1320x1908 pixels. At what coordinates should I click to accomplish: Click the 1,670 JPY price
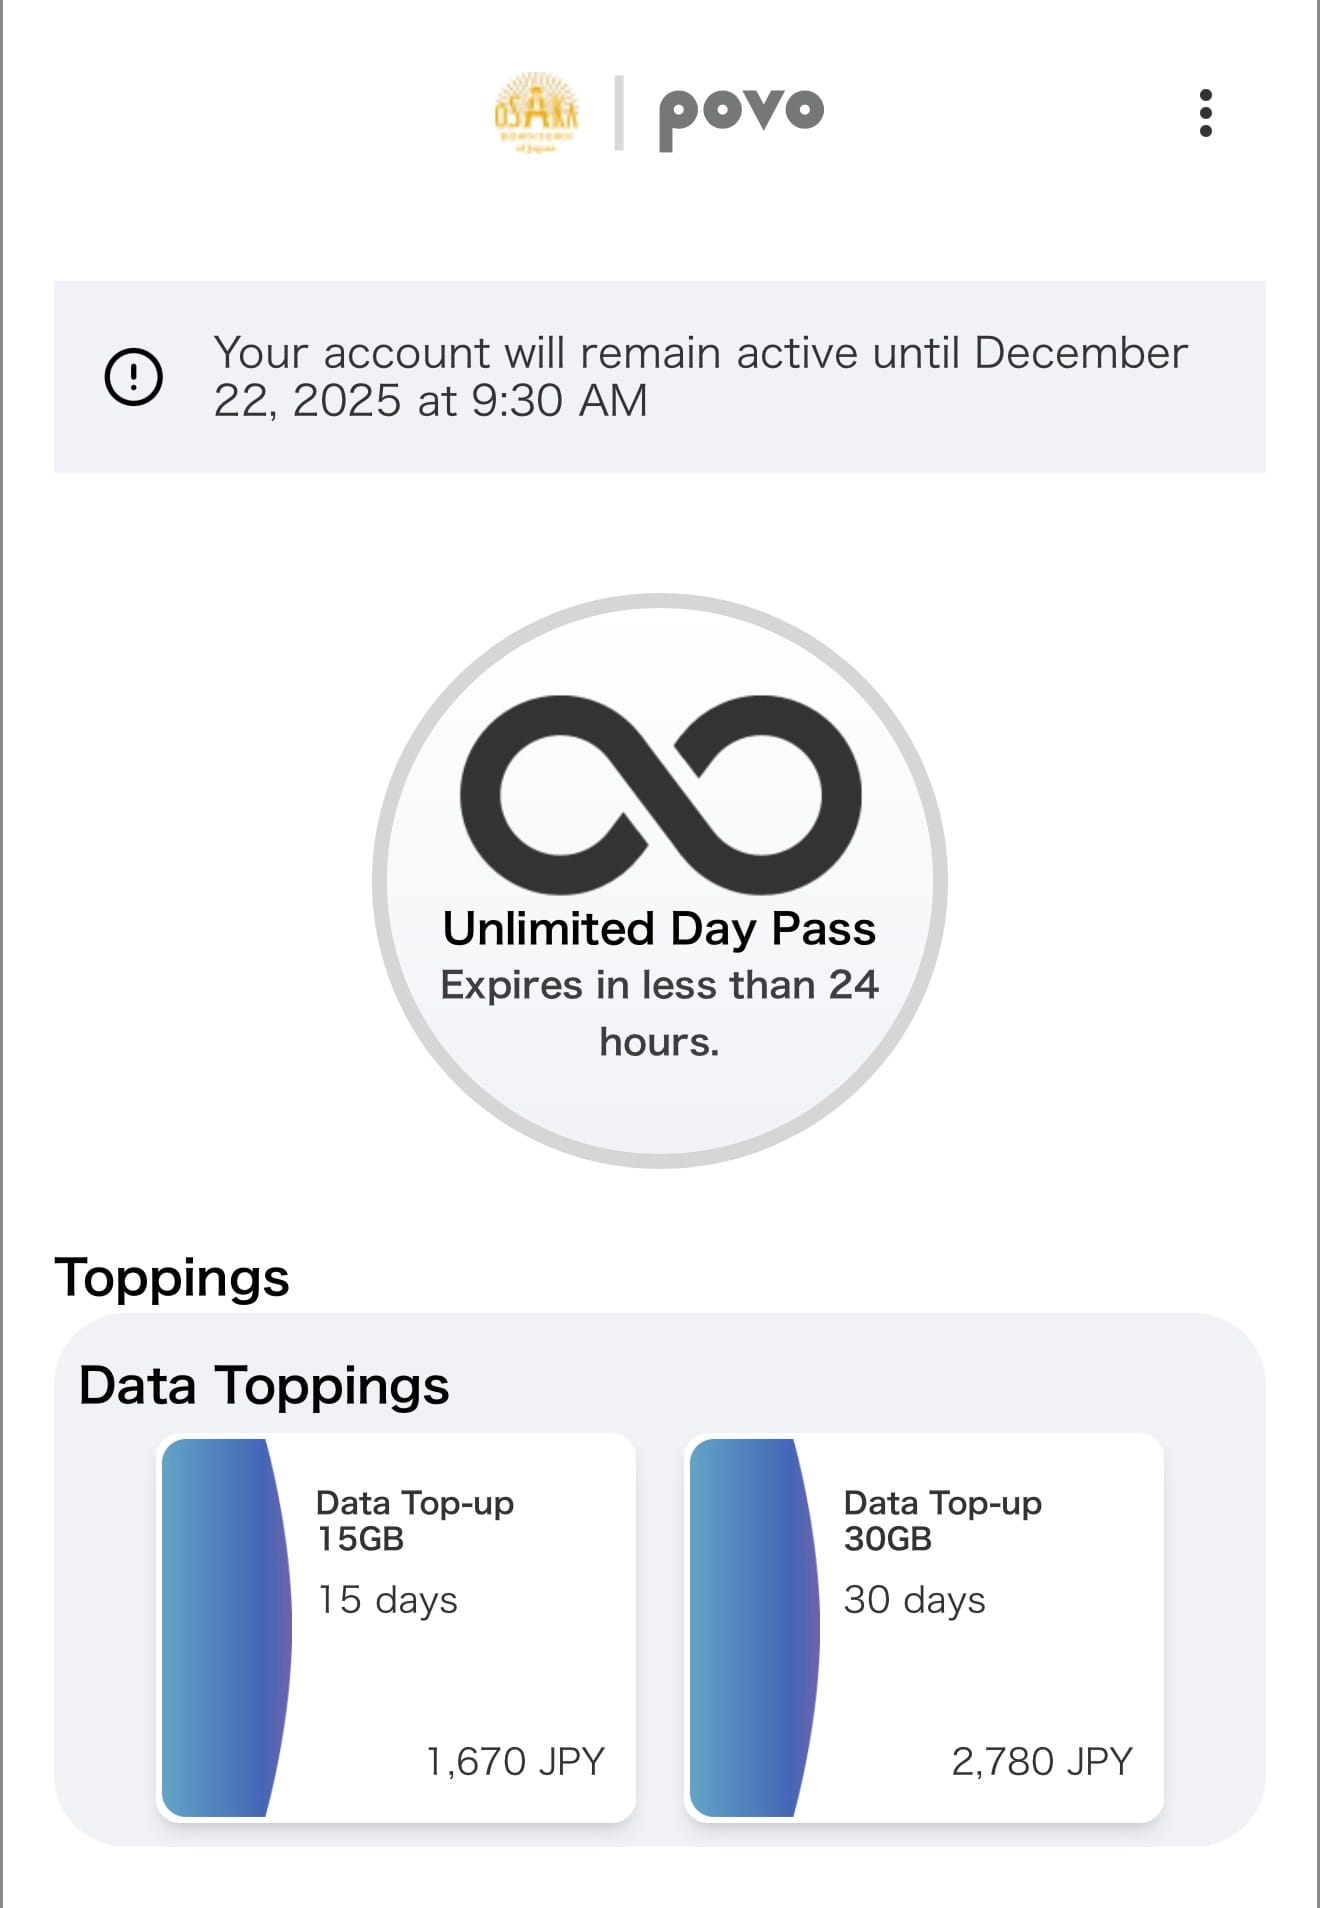pos(515,1761)
